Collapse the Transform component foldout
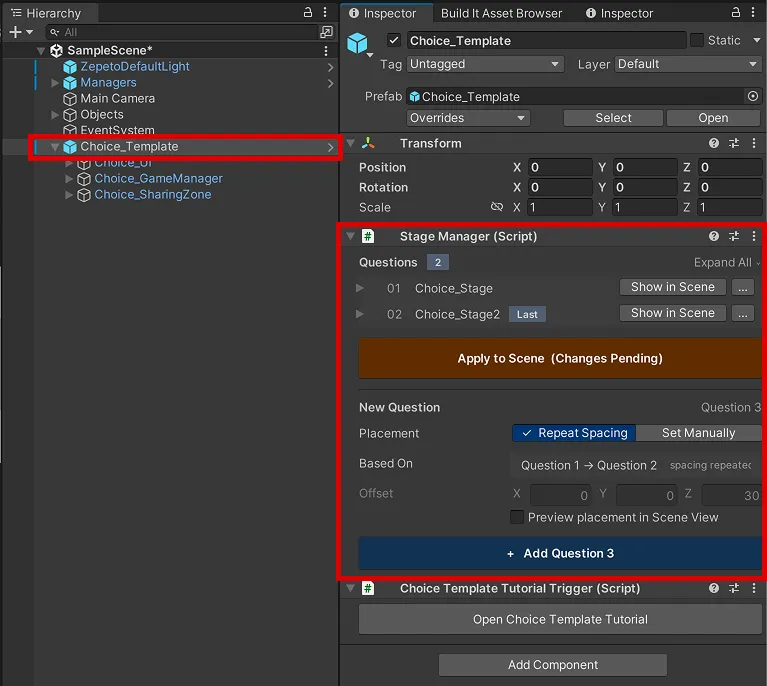The image size is (767, 686). point(351,143)
